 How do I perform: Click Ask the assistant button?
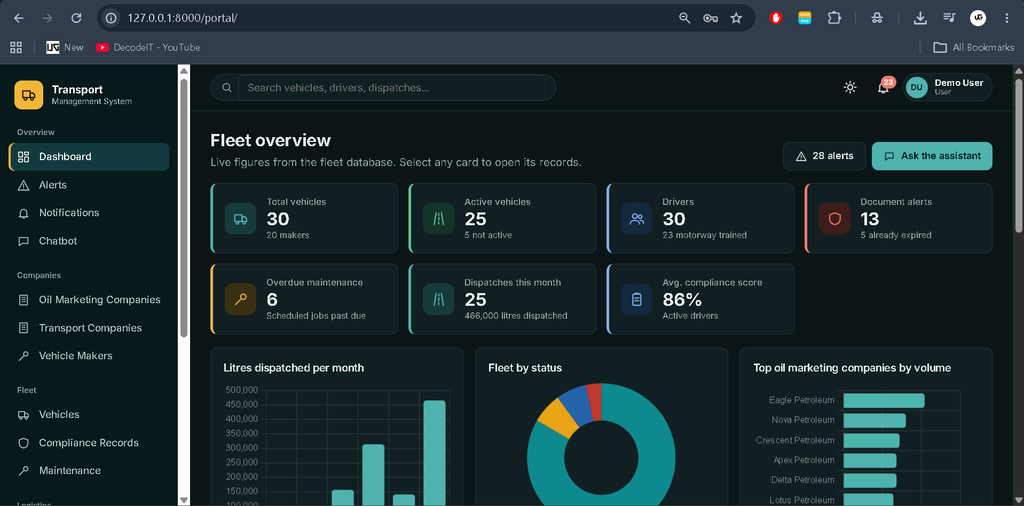tap(932, 156)
